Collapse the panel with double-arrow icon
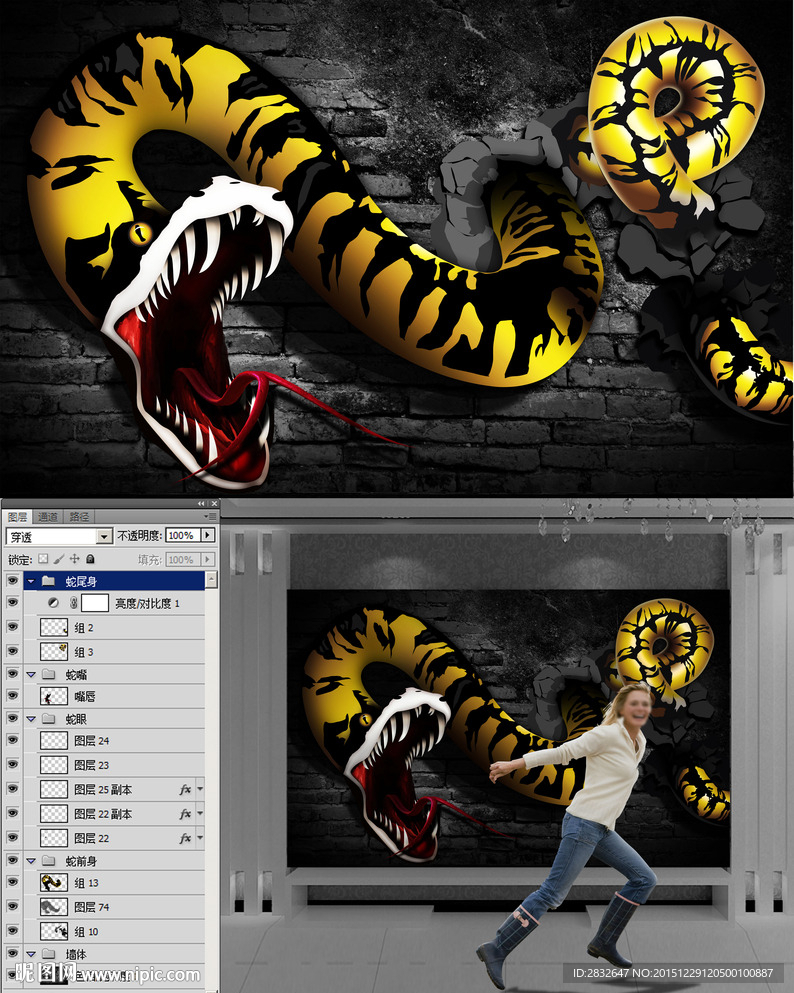This screenshot has height=993, width=794. coord(201,503)
